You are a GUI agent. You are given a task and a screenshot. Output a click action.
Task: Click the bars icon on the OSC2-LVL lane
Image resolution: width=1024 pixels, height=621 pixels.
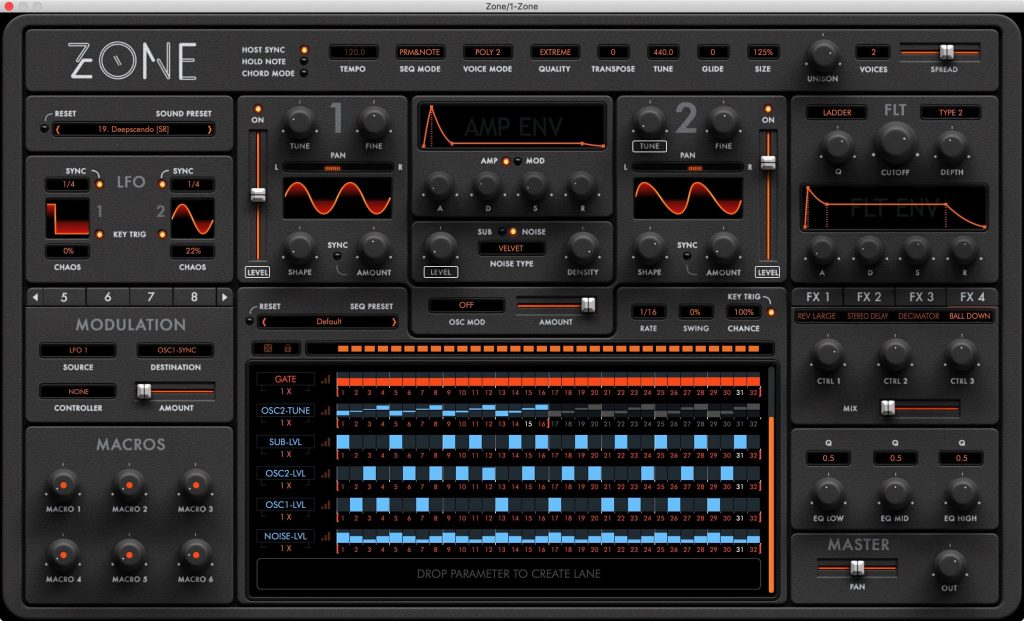tap(325, 473)
